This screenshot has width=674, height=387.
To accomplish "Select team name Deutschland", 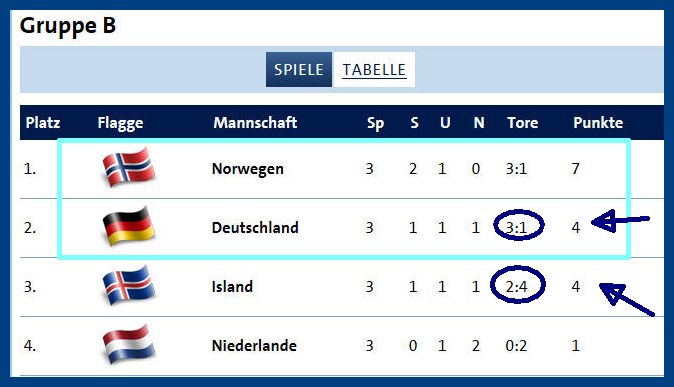I will [255, 227].
